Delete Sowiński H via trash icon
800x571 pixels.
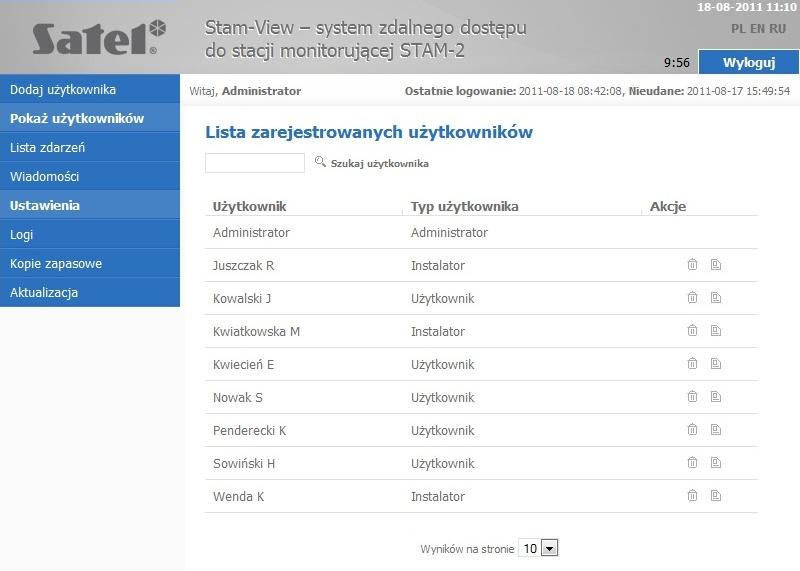pyautogui.click(x=692, y=463)
